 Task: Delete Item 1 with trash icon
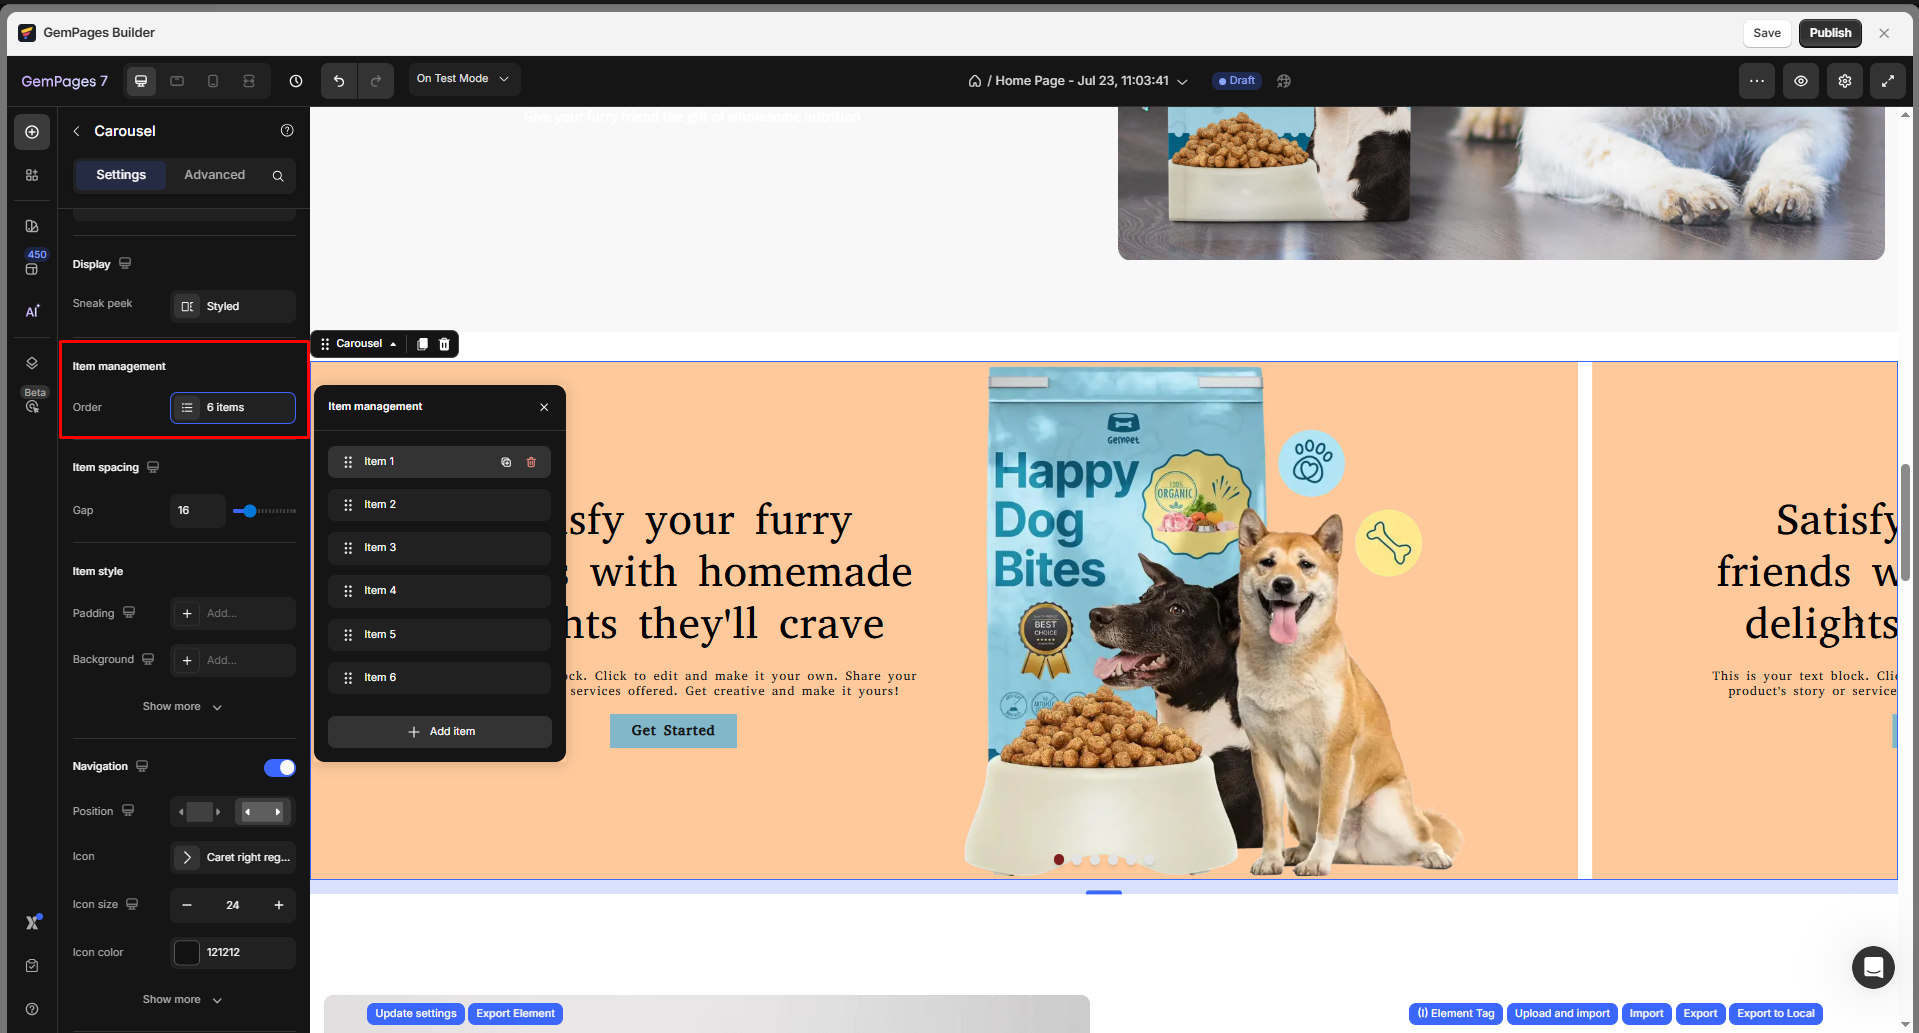click(531, 462)
